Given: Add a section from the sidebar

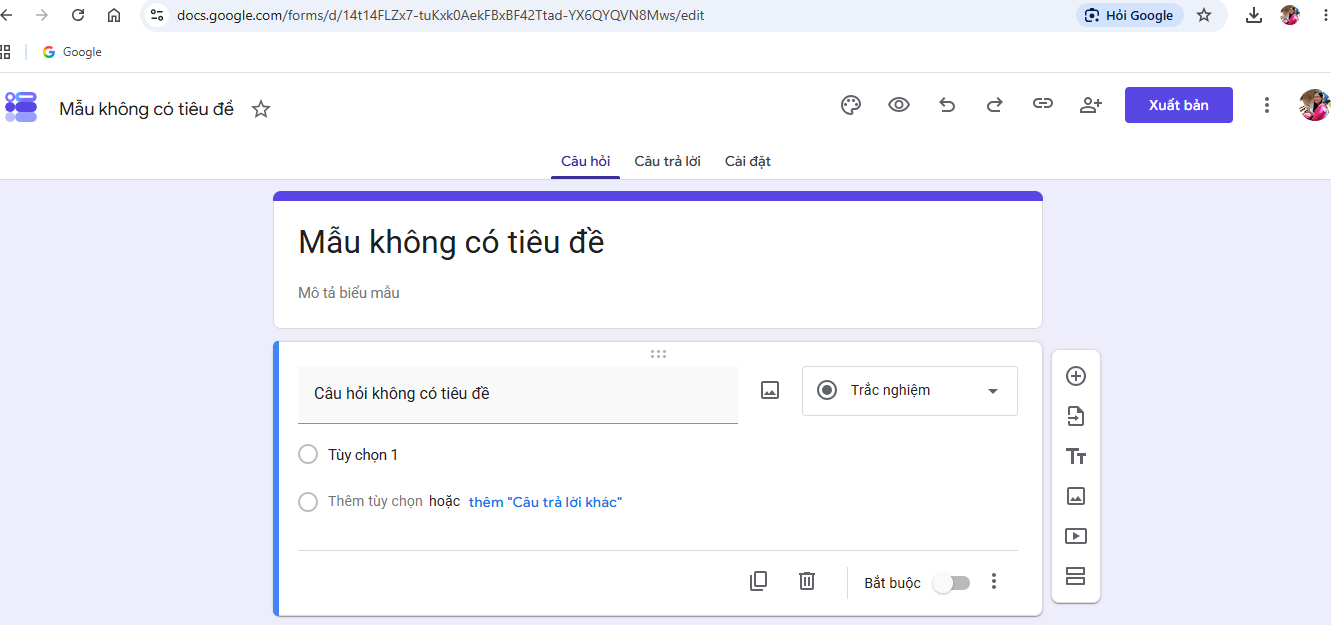Looking at the screenshot, I should pyautogui.click(x=1076, y=576).
